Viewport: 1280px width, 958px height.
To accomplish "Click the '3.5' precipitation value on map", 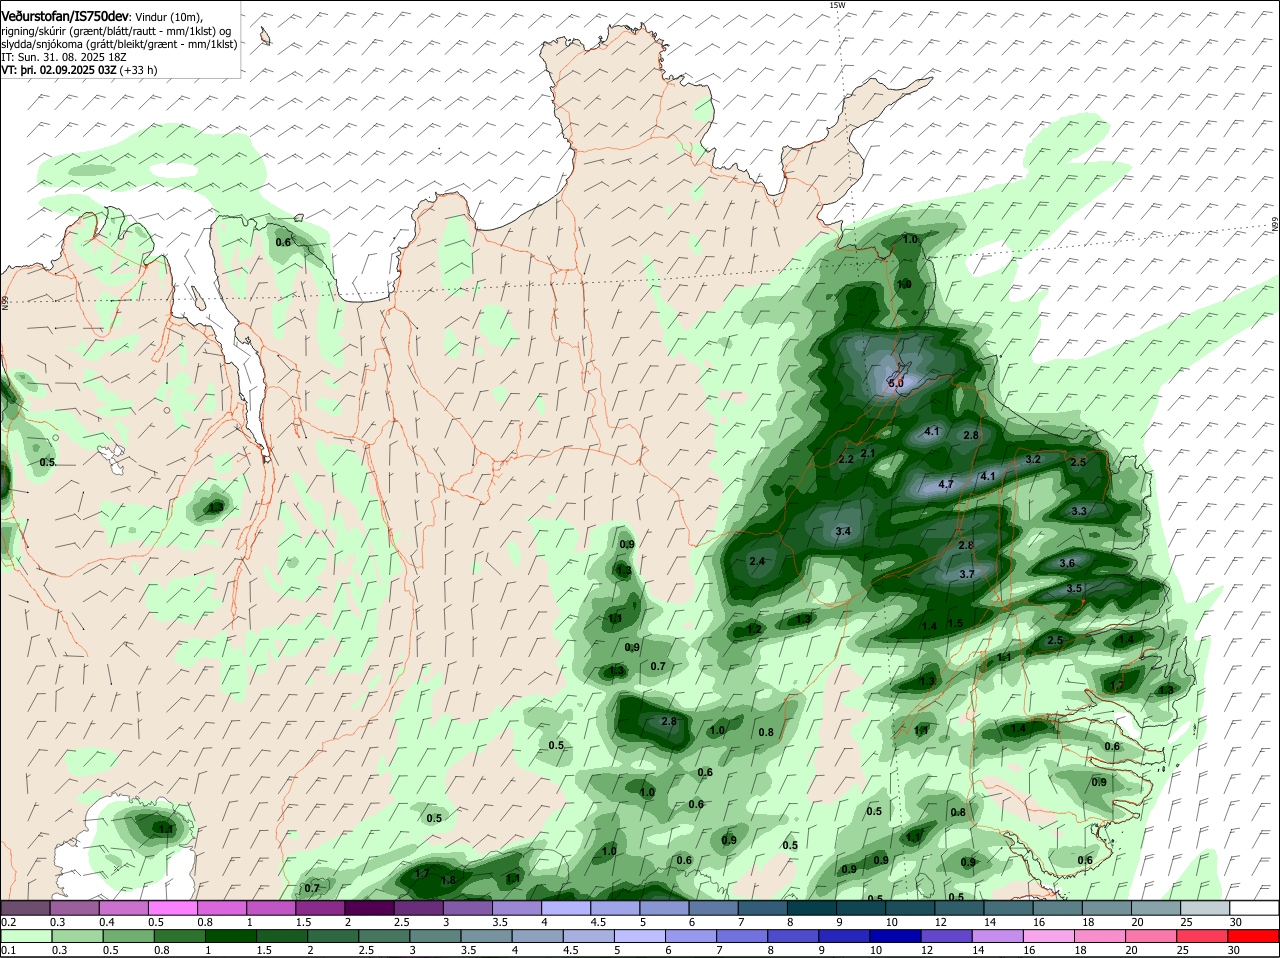I will (1075, 588).
